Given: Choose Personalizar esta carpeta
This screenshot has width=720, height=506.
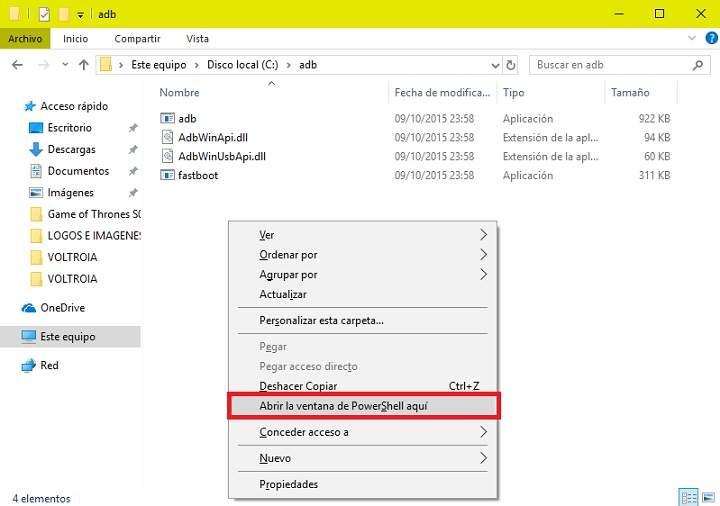Looking at the screenshot, I should click(363, 320).
